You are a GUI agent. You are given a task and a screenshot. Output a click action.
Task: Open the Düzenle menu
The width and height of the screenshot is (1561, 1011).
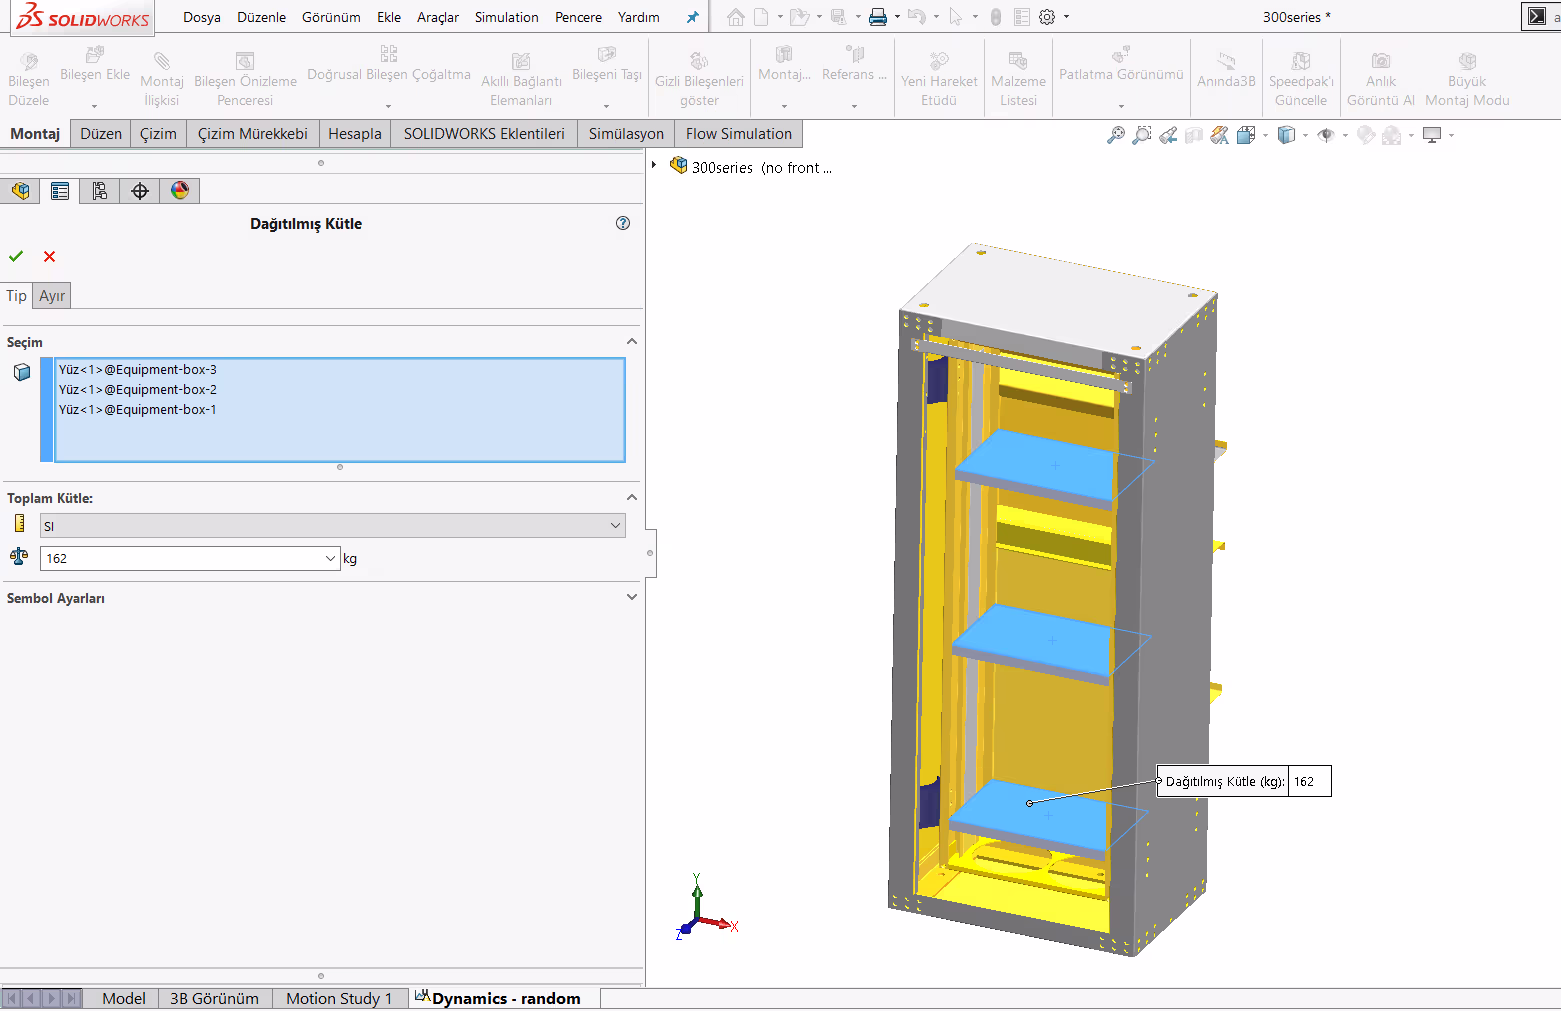click(x=262, y=17)
